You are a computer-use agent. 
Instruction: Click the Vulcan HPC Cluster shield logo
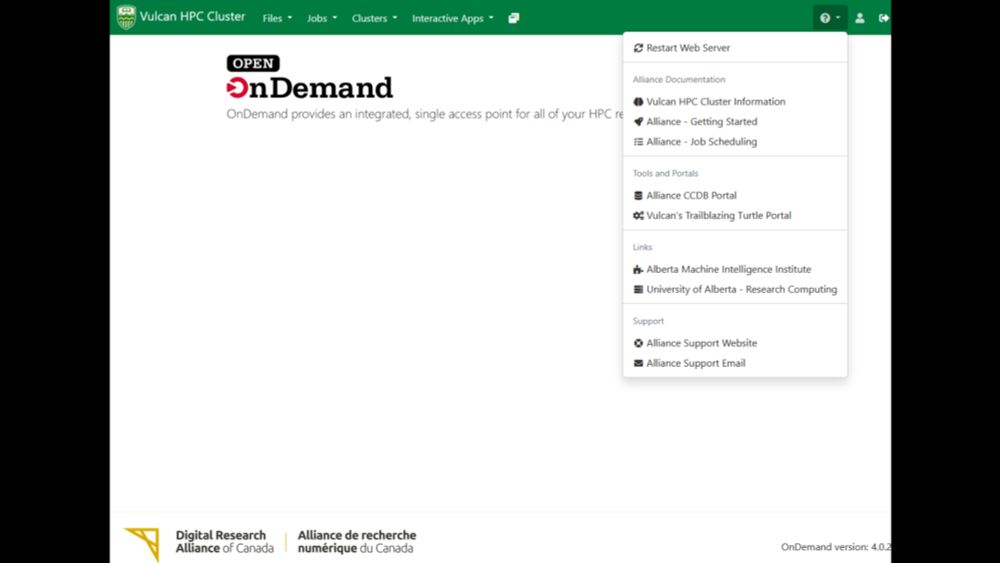[126, 17]
